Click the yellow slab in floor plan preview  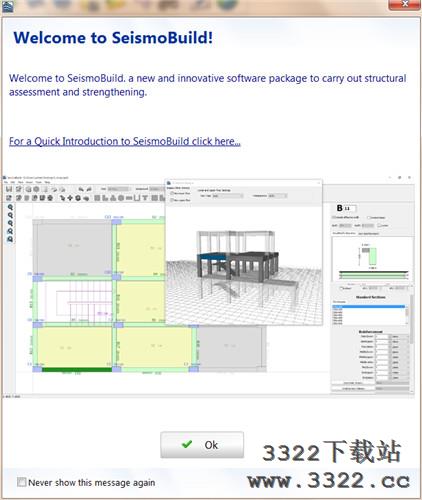(140, 248)
